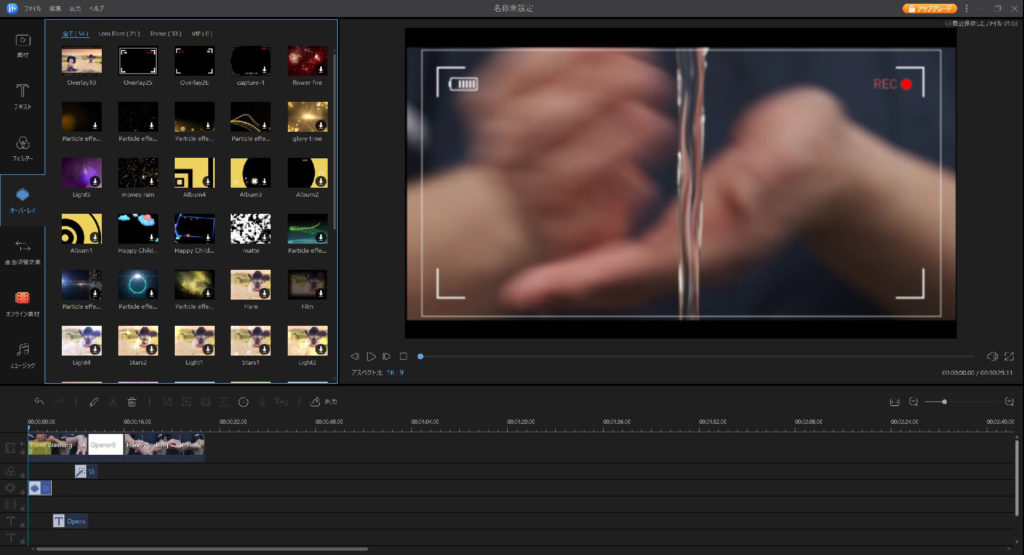Viewport: 1024px width, 555px height.
Task: Stop the preview playback
Action: tap(404, 357)
